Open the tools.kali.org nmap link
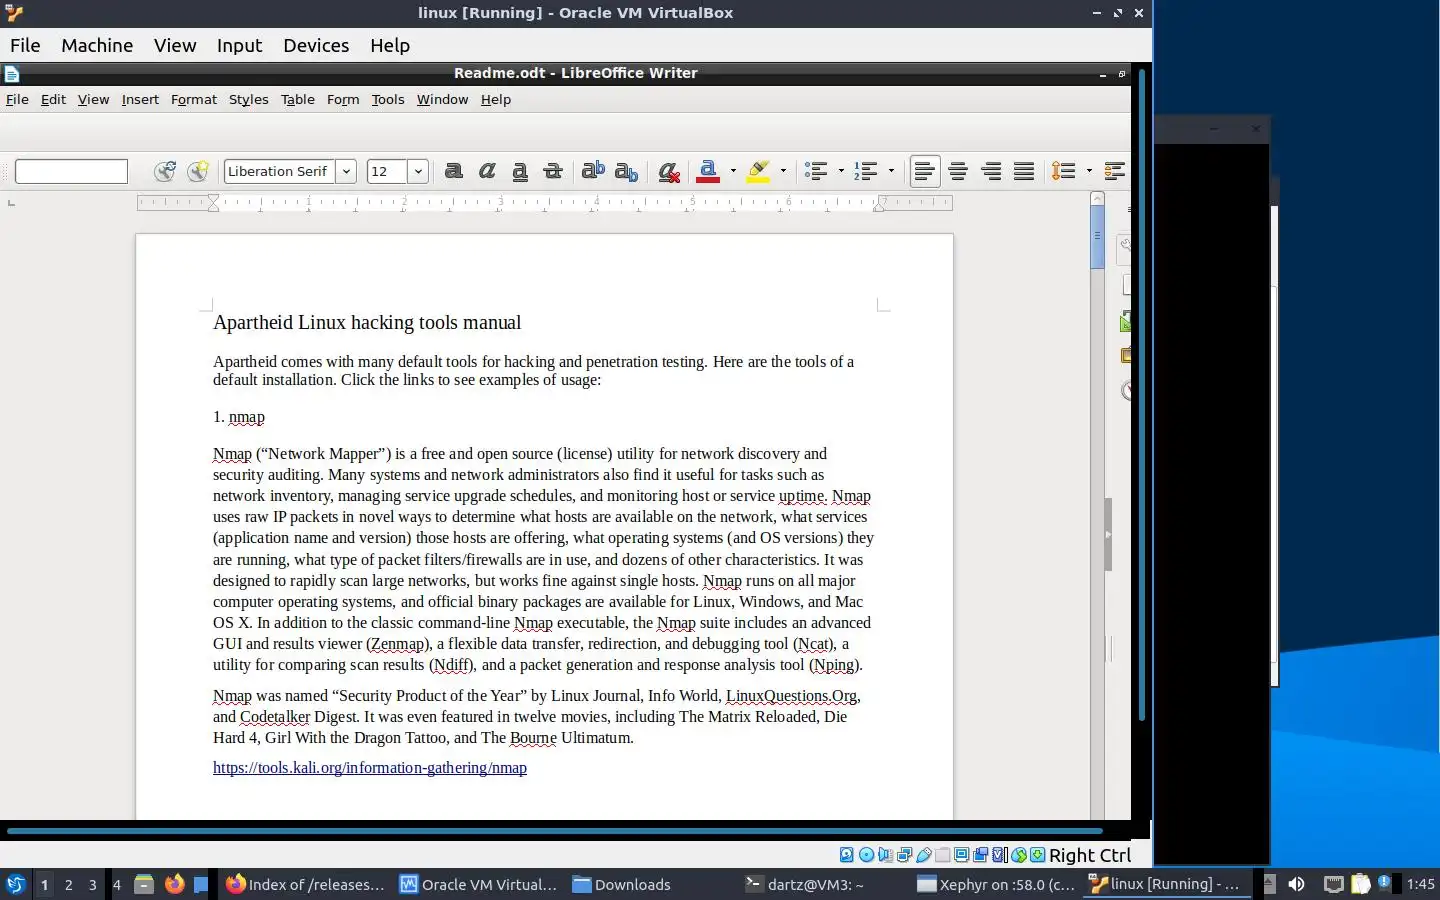1440x900 pixels. coord(370,768)
